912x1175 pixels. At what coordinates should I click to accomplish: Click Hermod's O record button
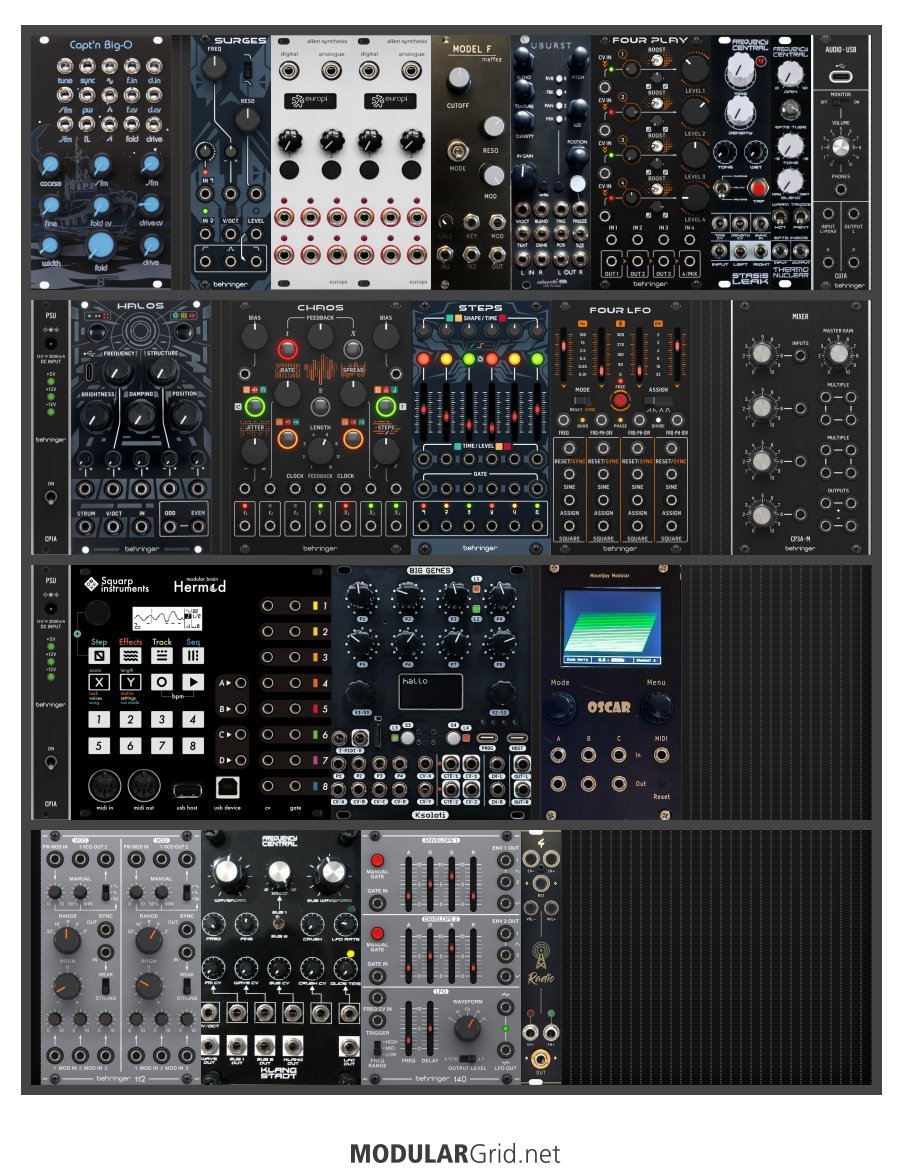(x=161, y=682)
